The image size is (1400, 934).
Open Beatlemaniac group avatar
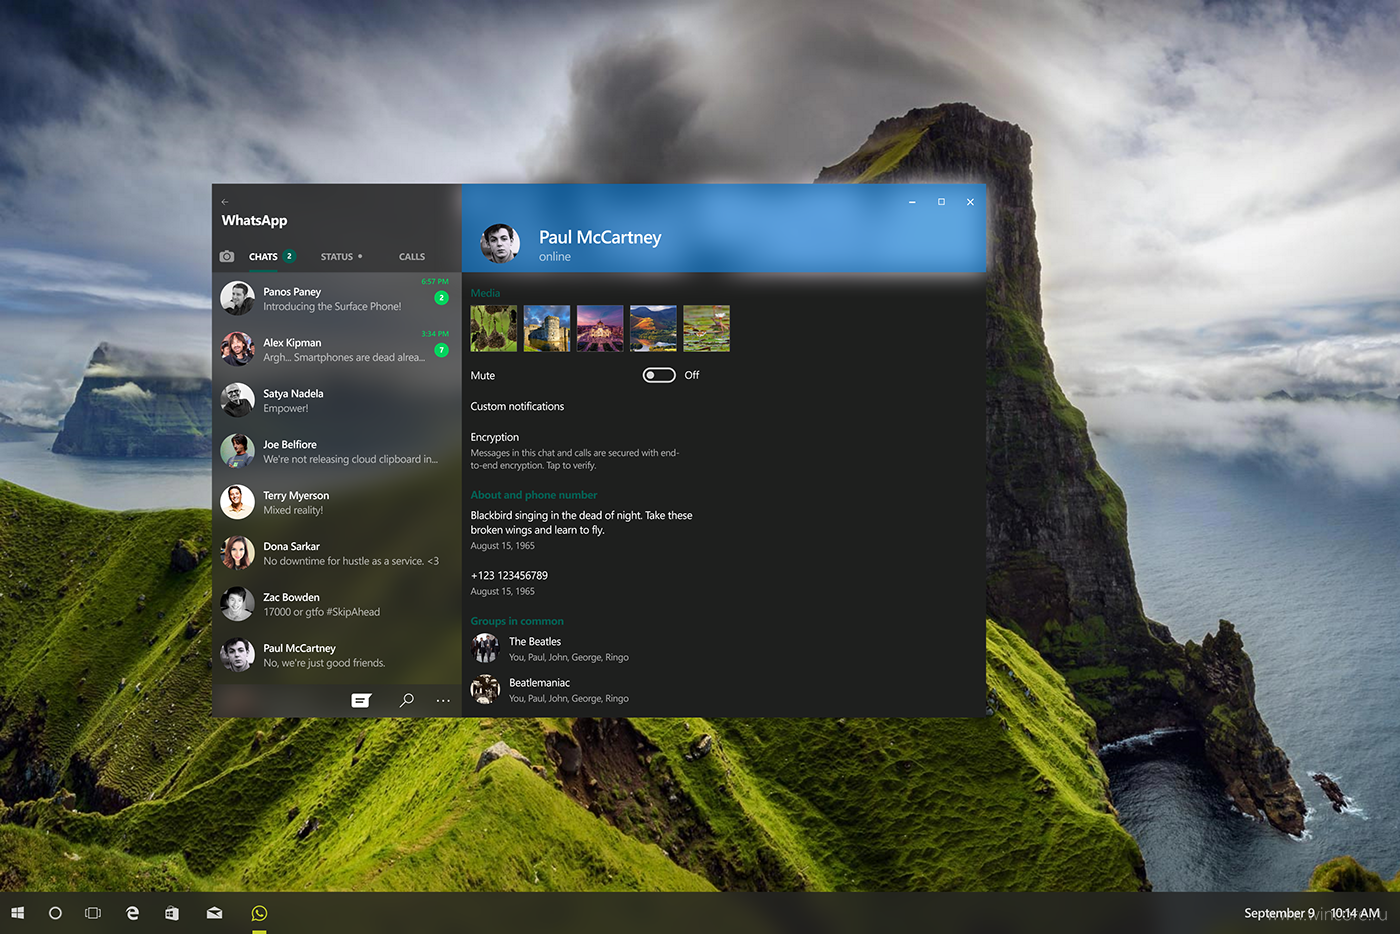(486, 689)
